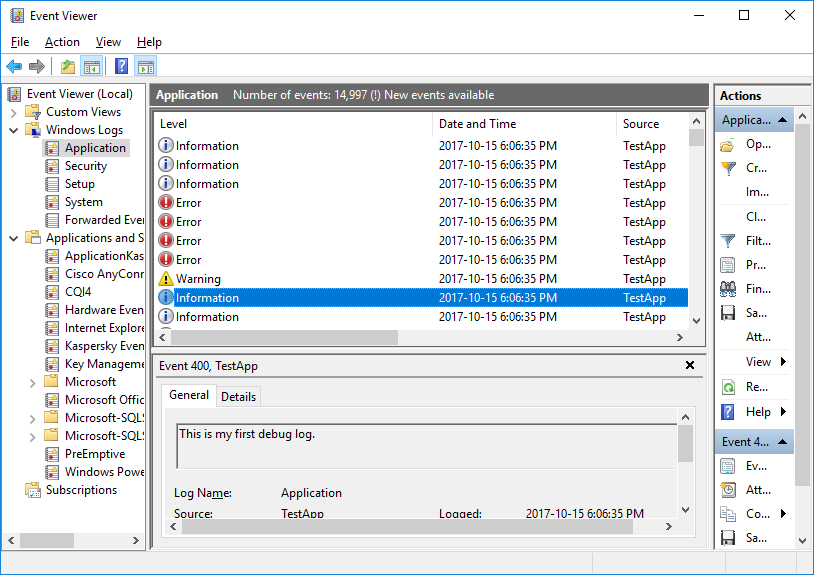
Task: Toggle the Show/Hide Console Tree icon
Action: click(x=92, y=66)
